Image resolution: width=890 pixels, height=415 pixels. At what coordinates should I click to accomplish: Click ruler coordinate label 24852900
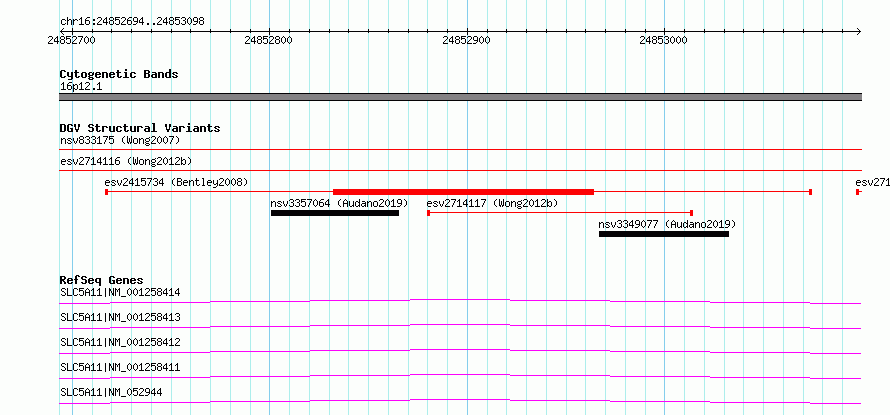coord(467,40)
